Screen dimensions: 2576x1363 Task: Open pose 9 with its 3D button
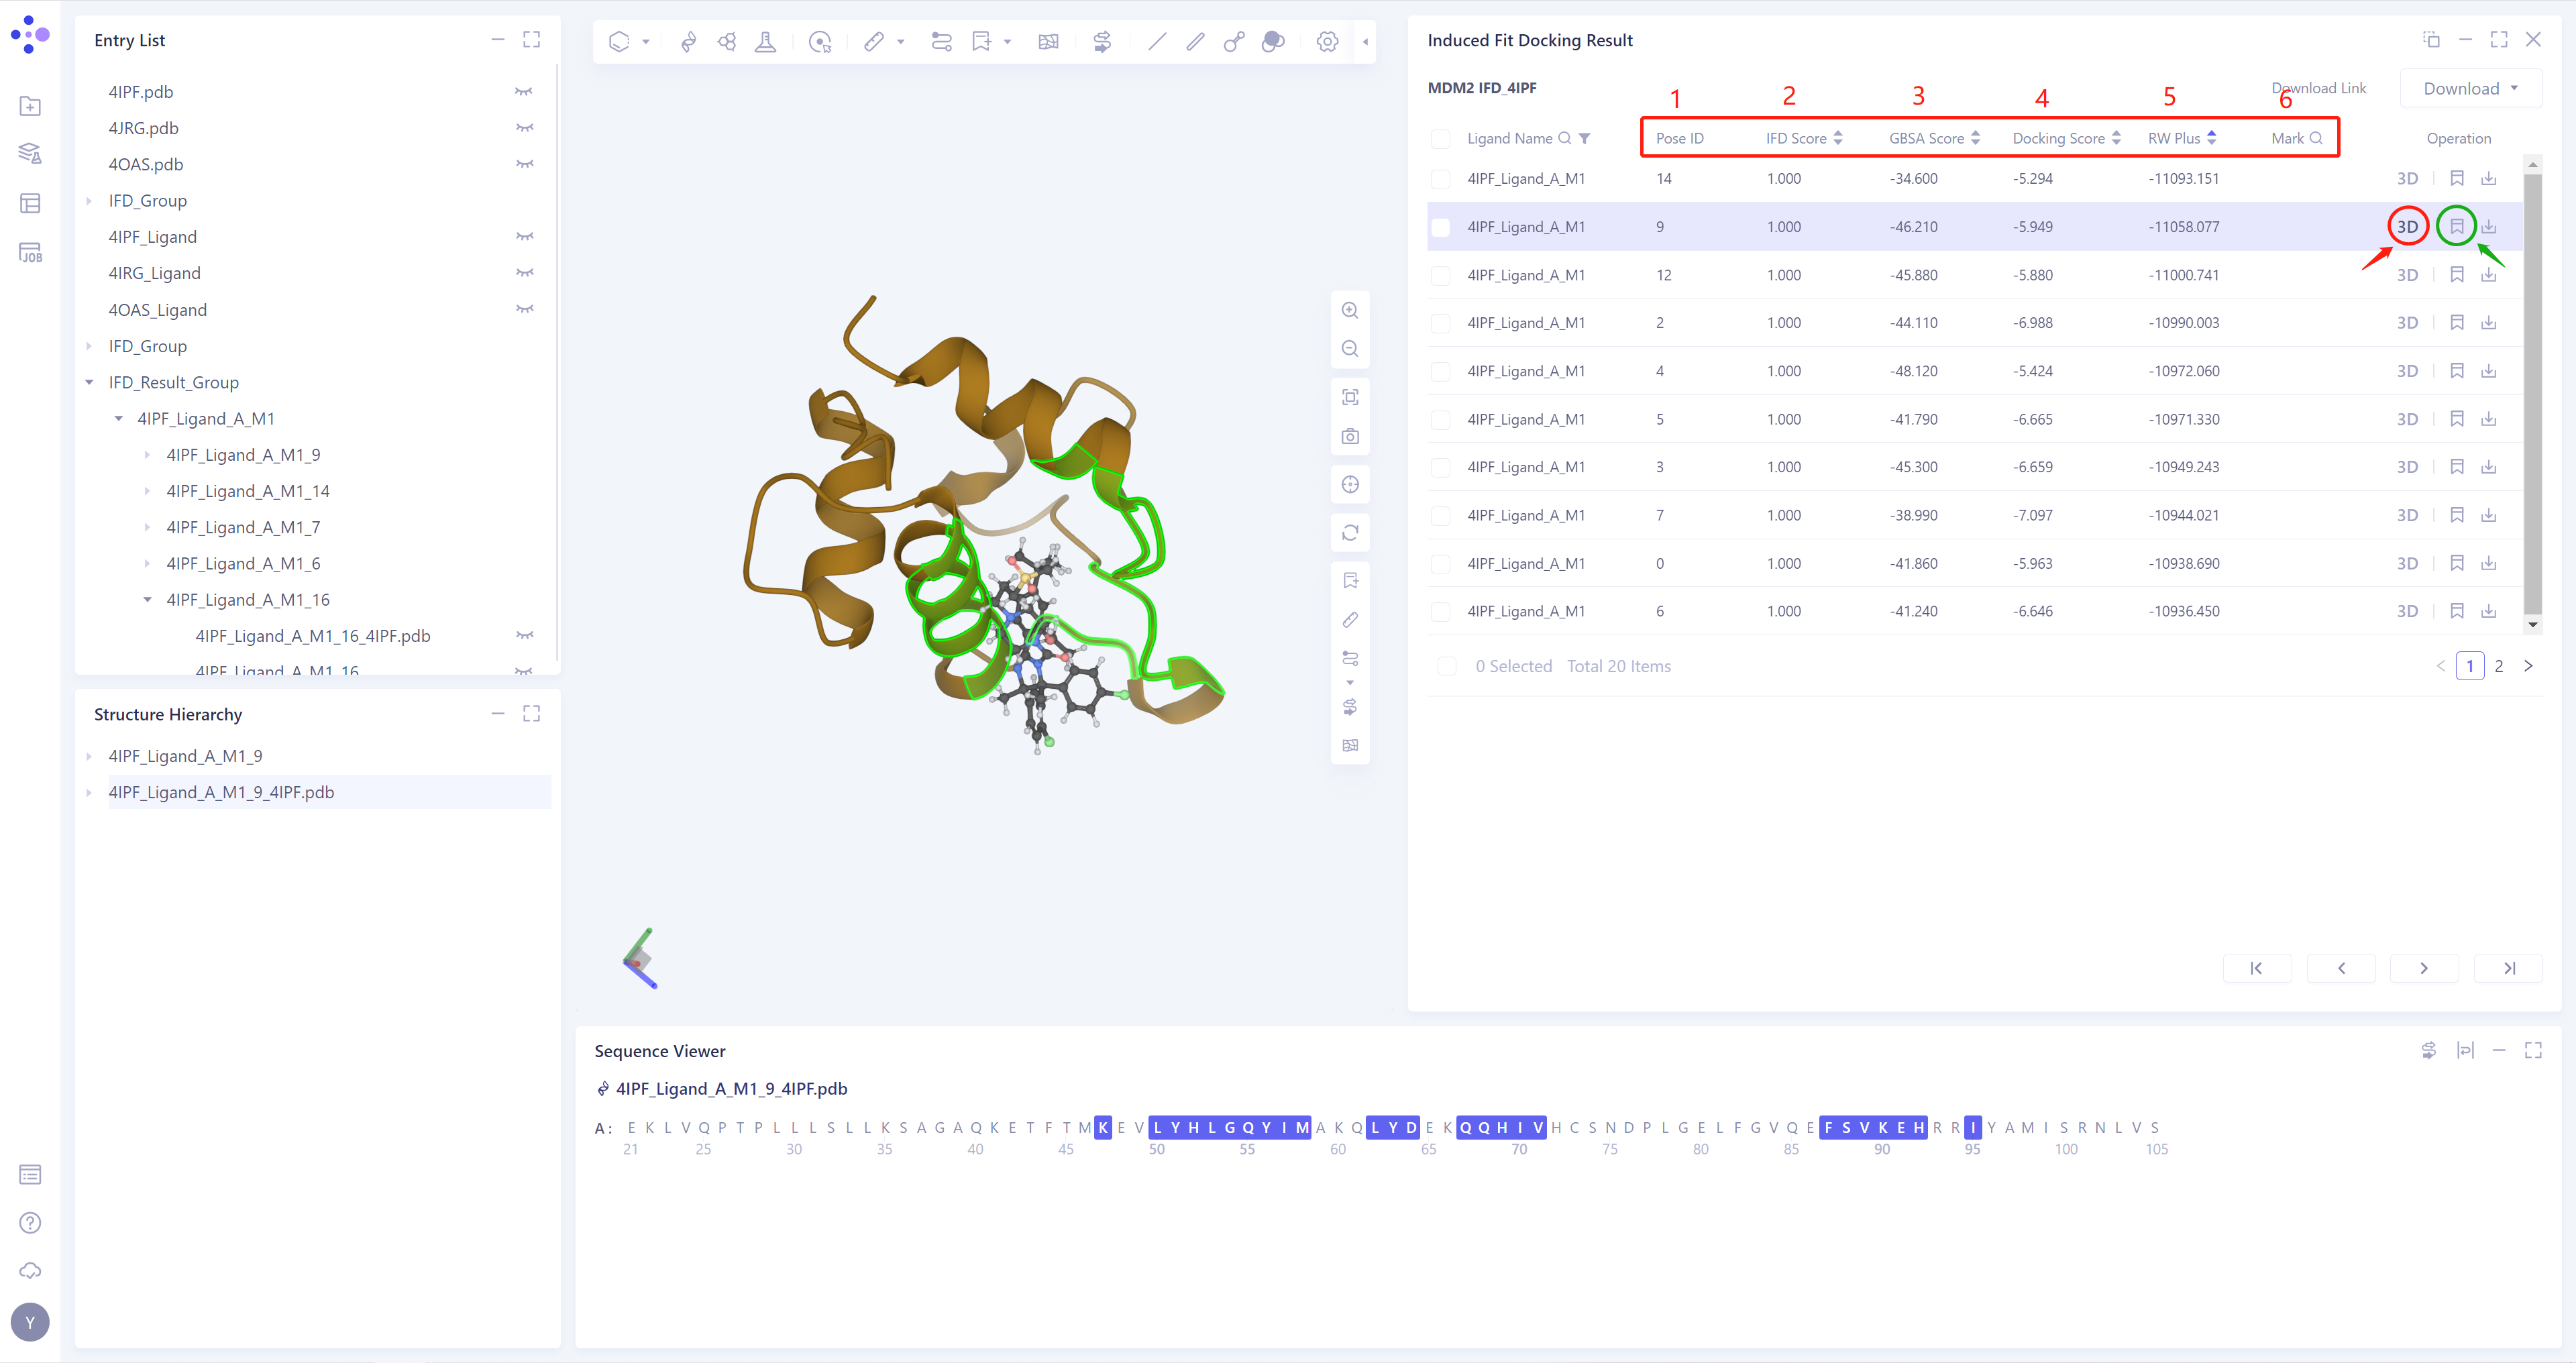coord(2408,227)
